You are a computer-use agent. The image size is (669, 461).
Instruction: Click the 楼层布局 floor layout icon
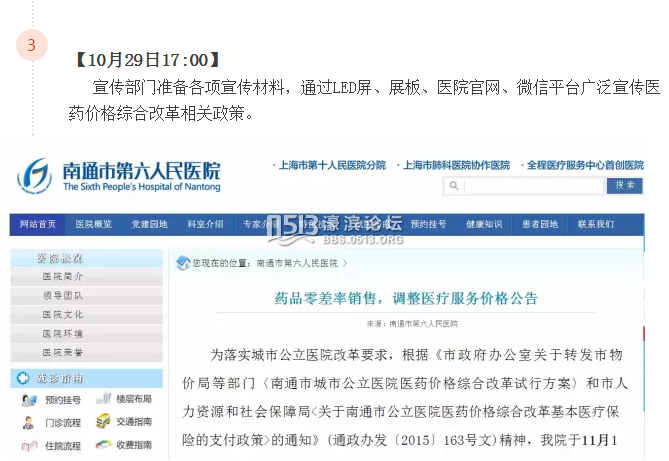[103, 400]
